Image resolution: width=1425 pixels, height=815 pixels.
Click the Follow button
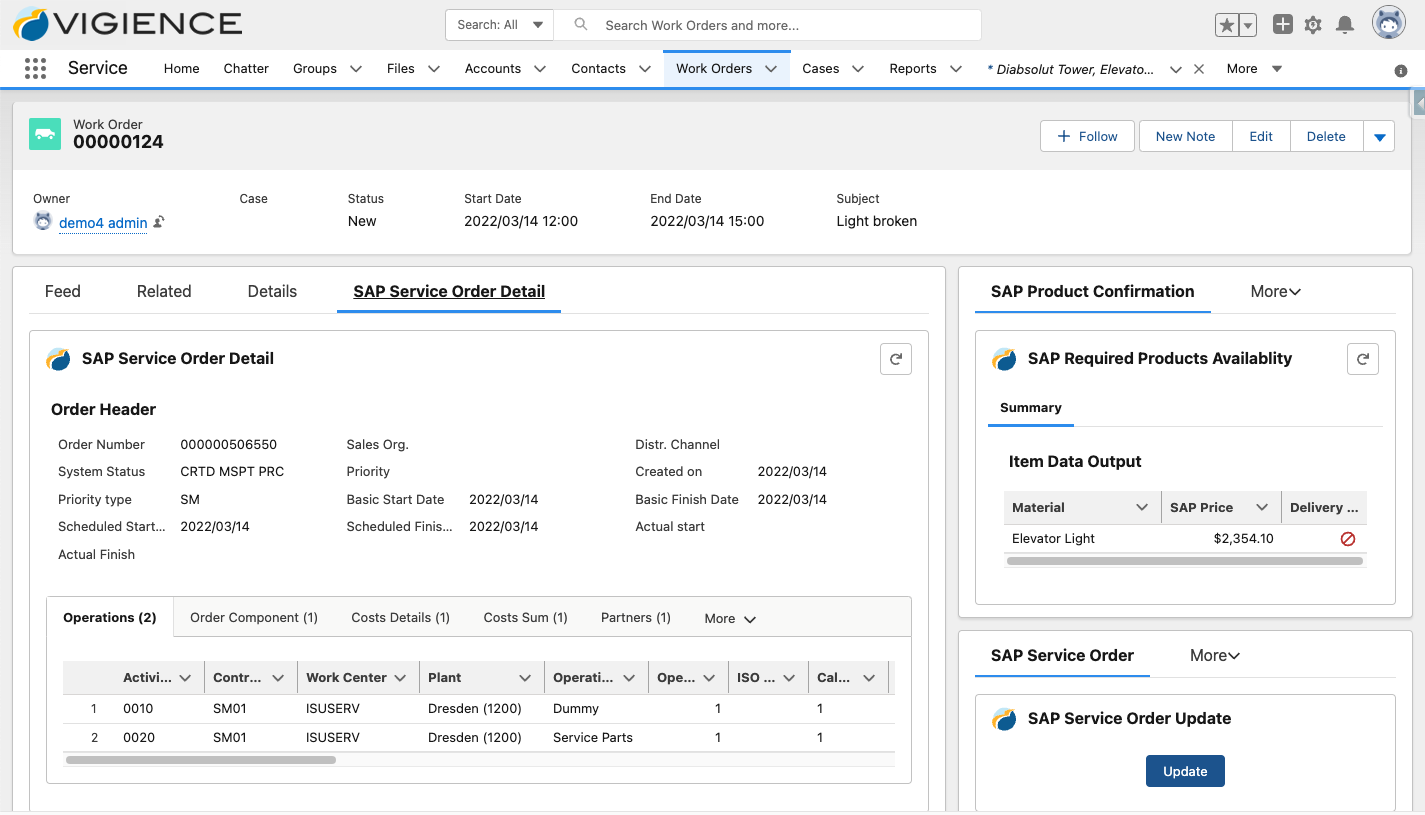pyautogui.click(x=1087, y=137)
